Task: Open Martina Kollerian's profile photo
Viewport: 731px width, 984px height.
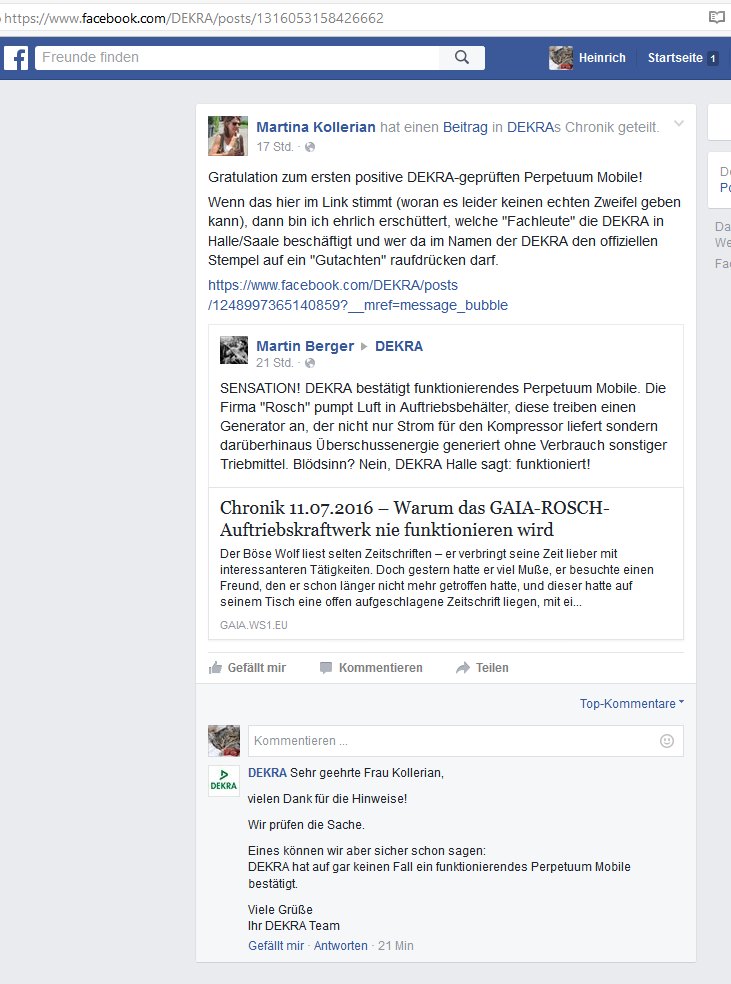Action: pyautogui.click(x=228, y=136)
